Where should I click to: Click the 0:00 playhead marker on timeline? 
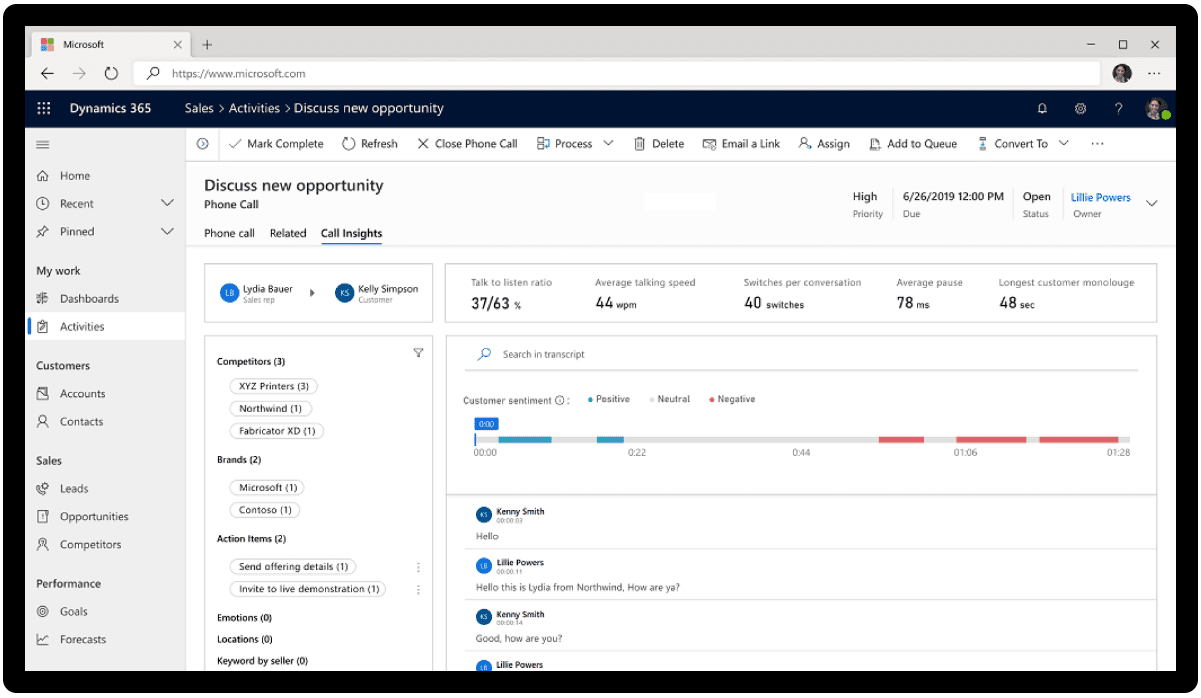[486, 424]
